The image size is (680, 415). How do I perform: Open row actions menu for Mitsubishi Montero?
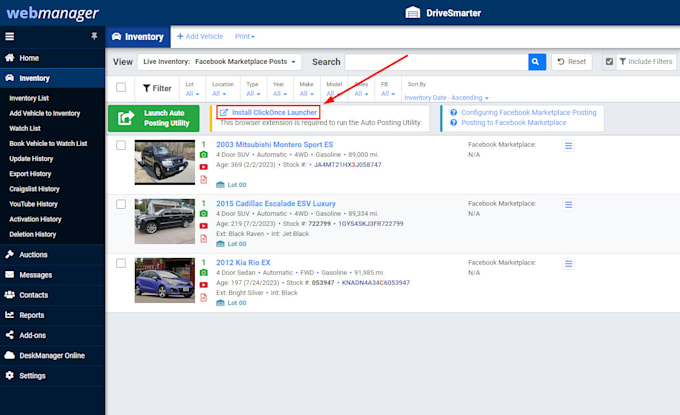point(569,146)
